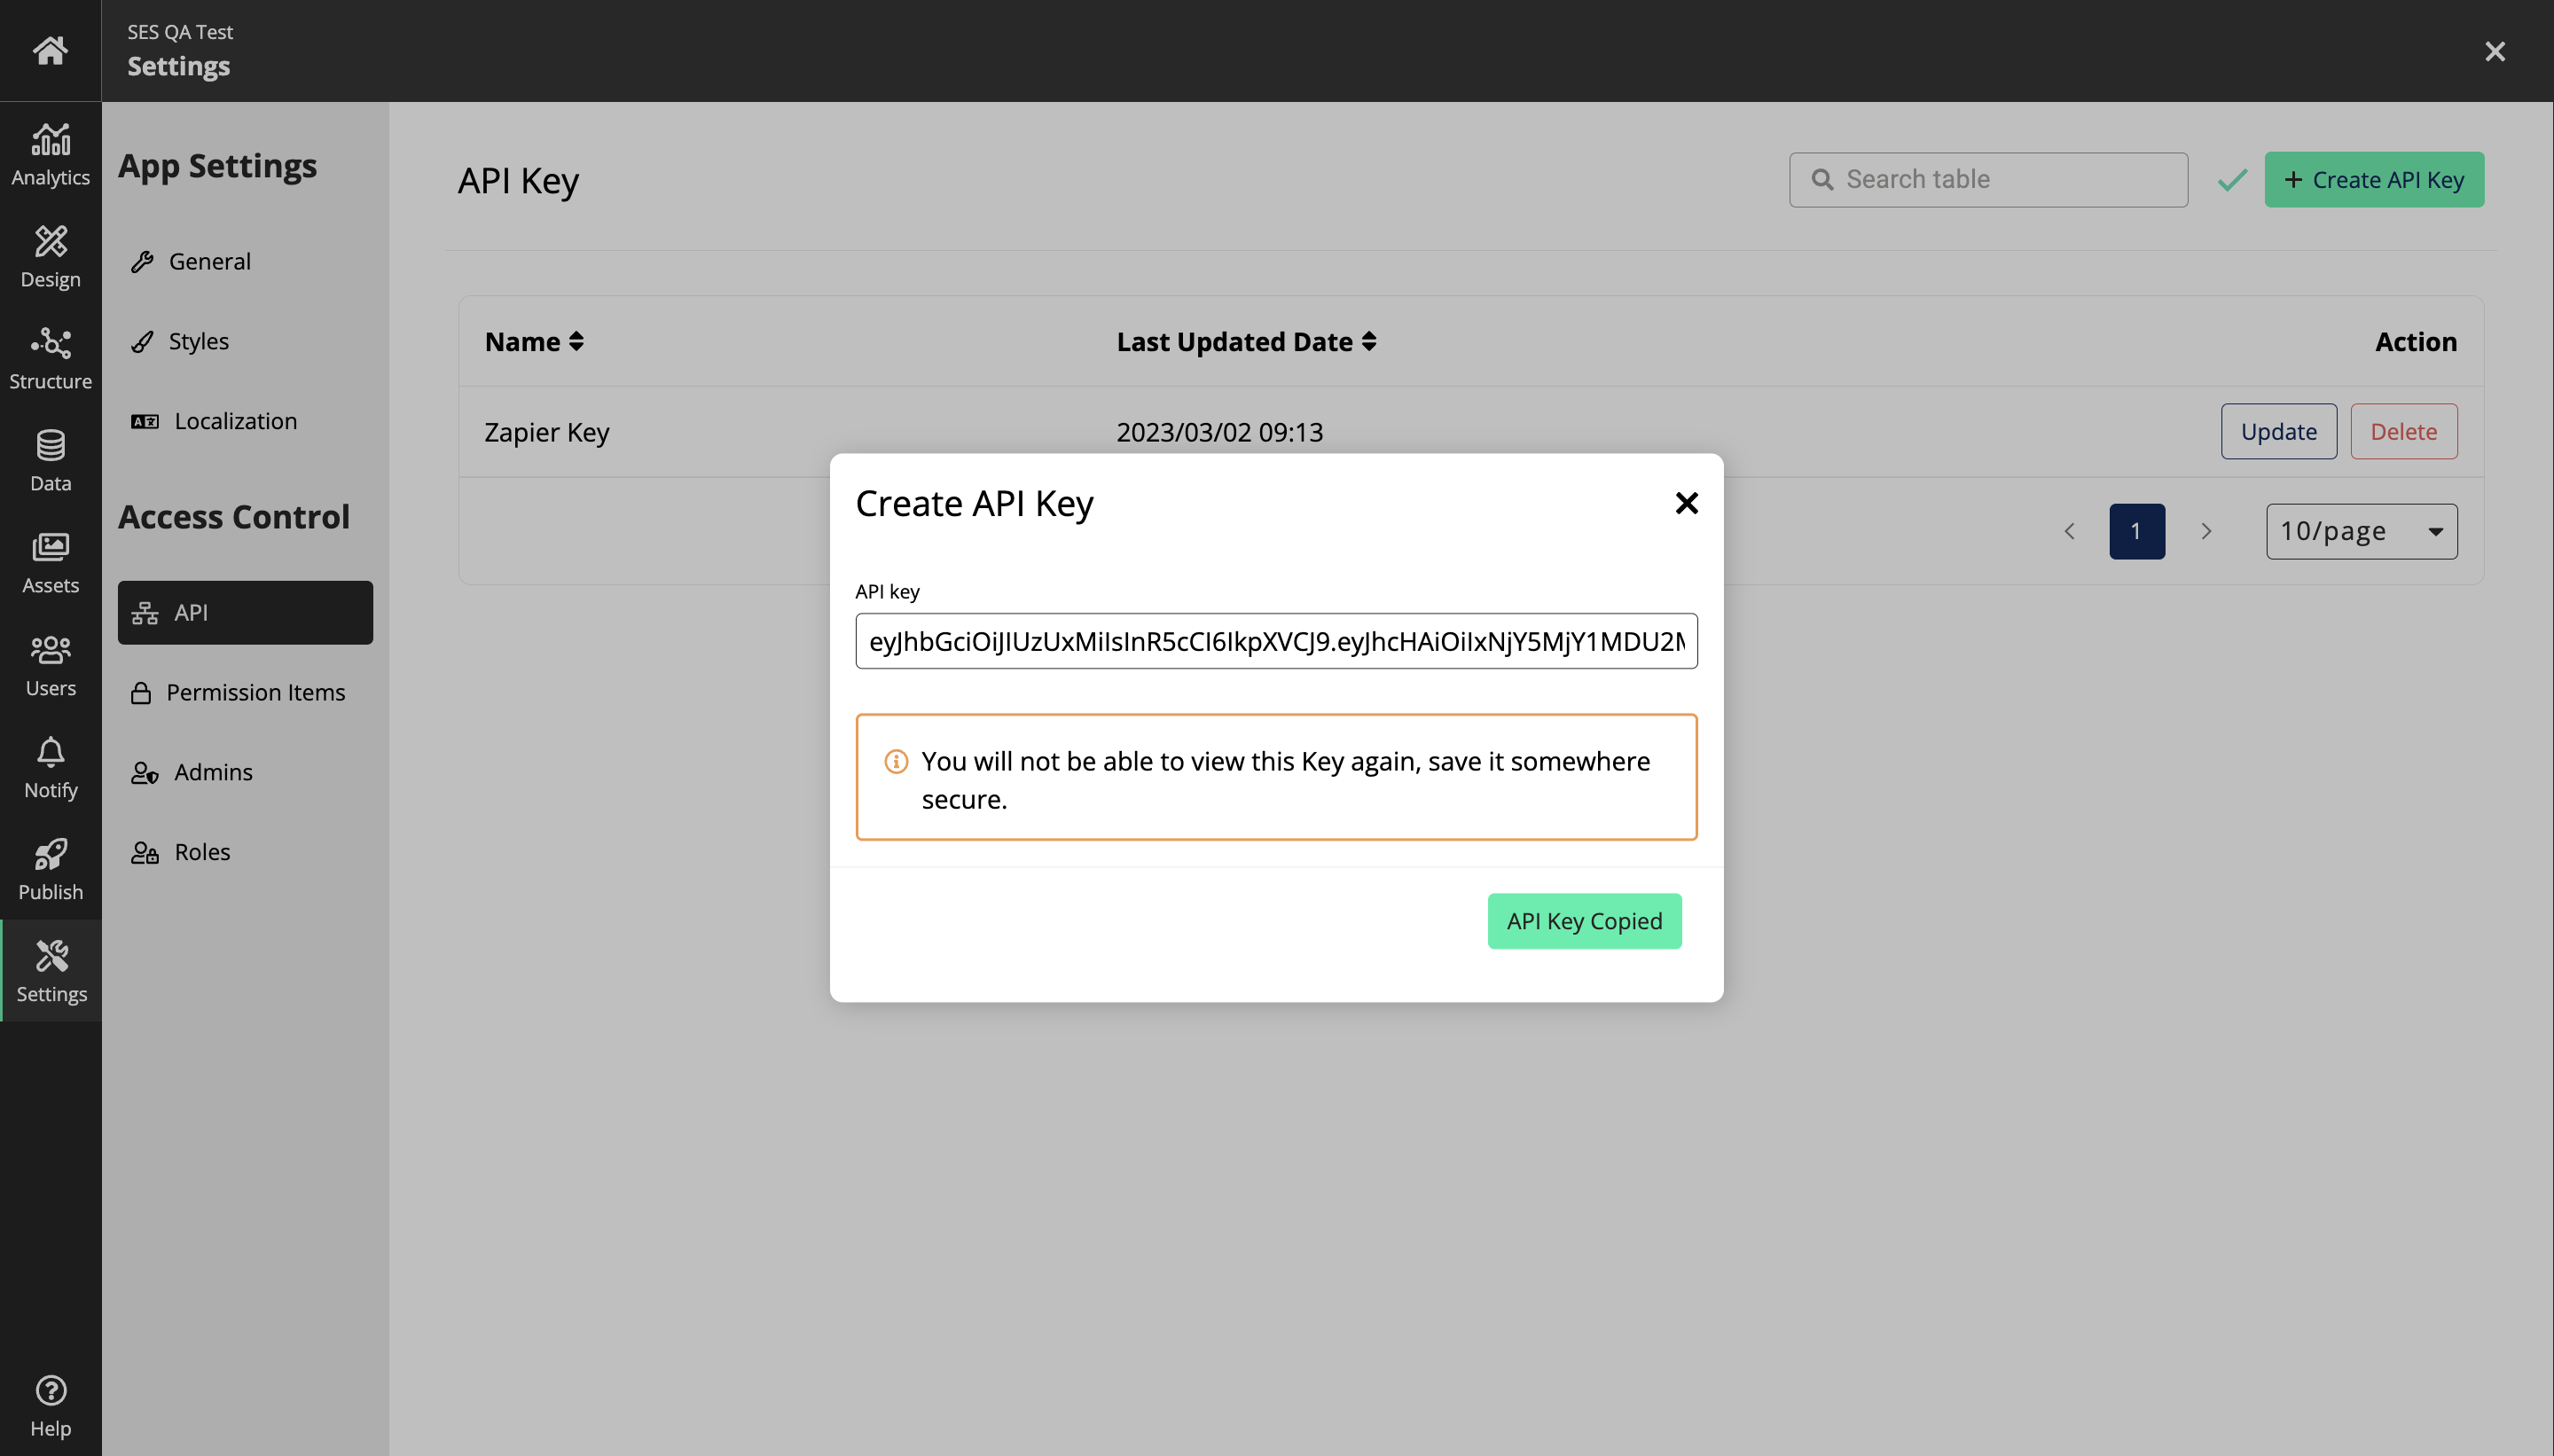Select page 1 button
Viewport: 2554px width, 1456px height.
click(x=2137, y=531)
